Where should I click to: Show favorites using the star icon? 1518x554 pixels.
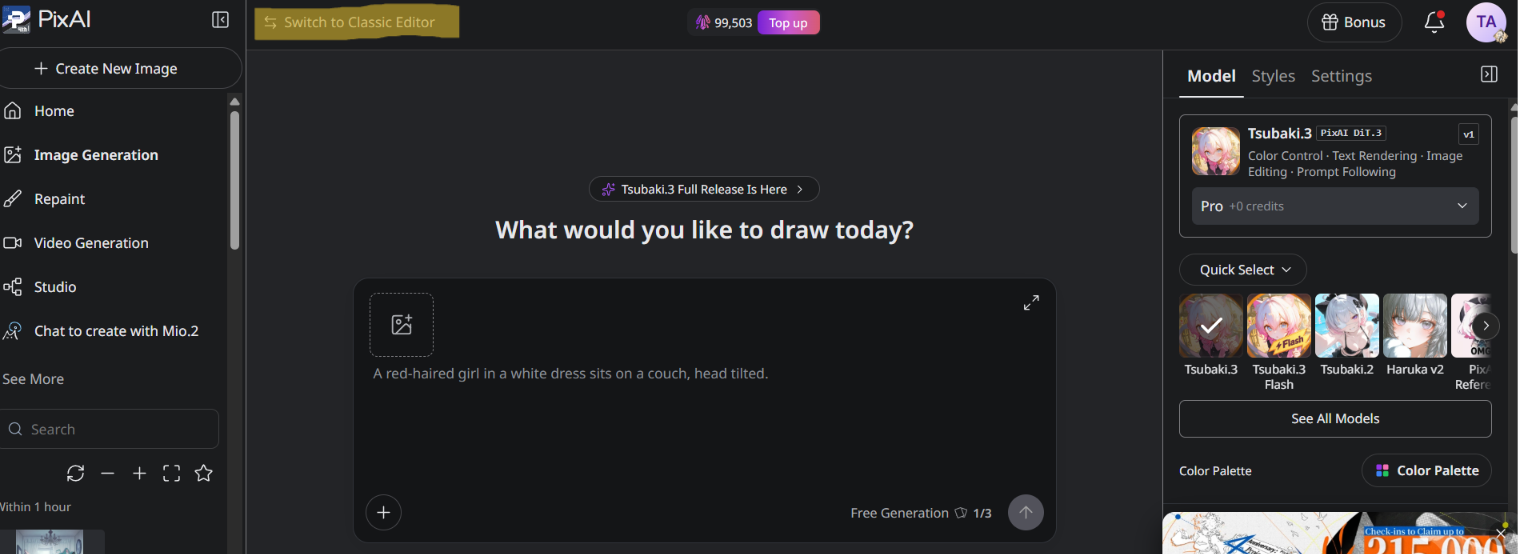(203, 473)
